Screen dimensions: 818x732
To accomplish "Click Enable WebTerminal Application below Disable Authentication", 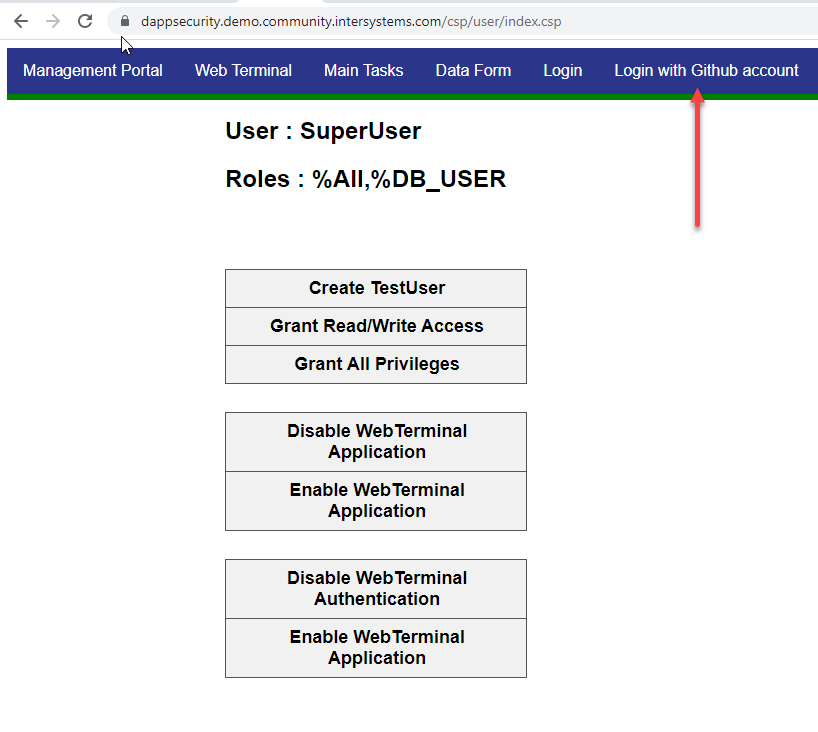I will (376, 647).
